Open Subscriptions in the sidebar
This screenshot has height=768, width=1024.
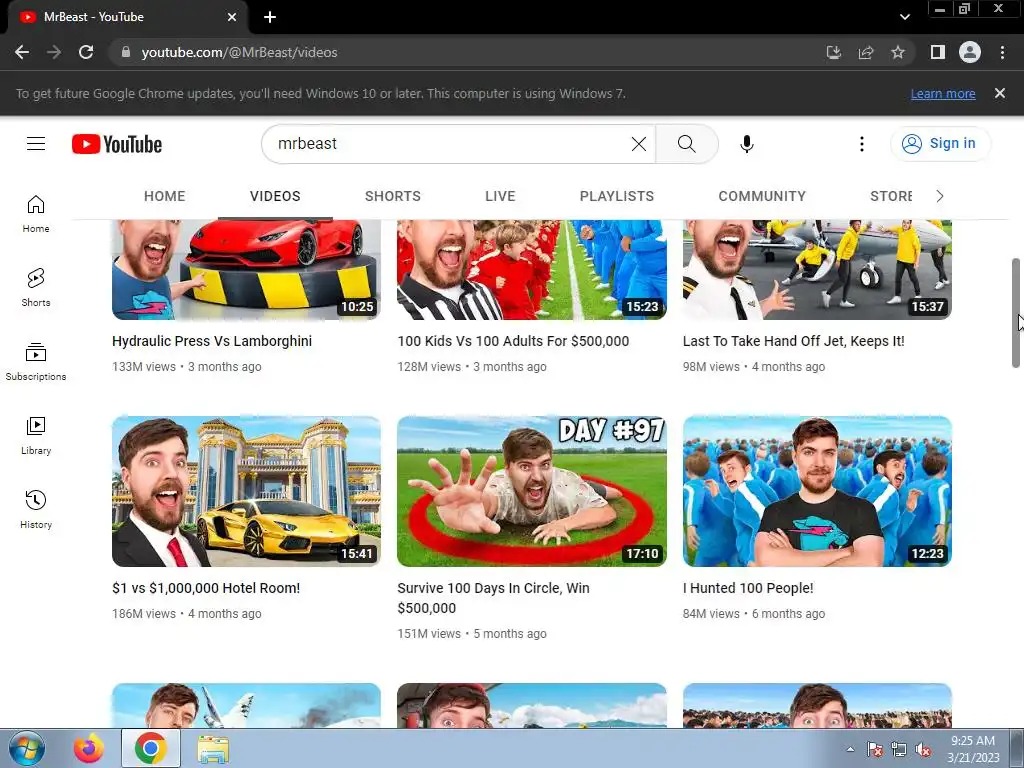pos(36,362)
